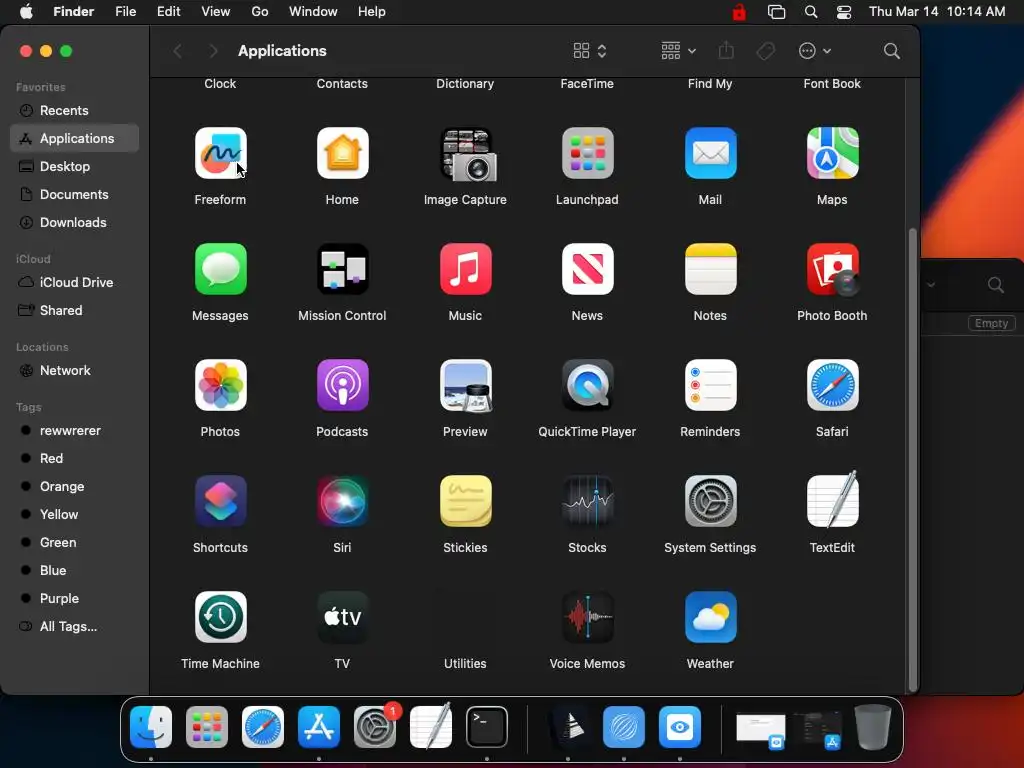Click the Finder window vertical scrollbar
1024x768 pixels.
(912, 459)
